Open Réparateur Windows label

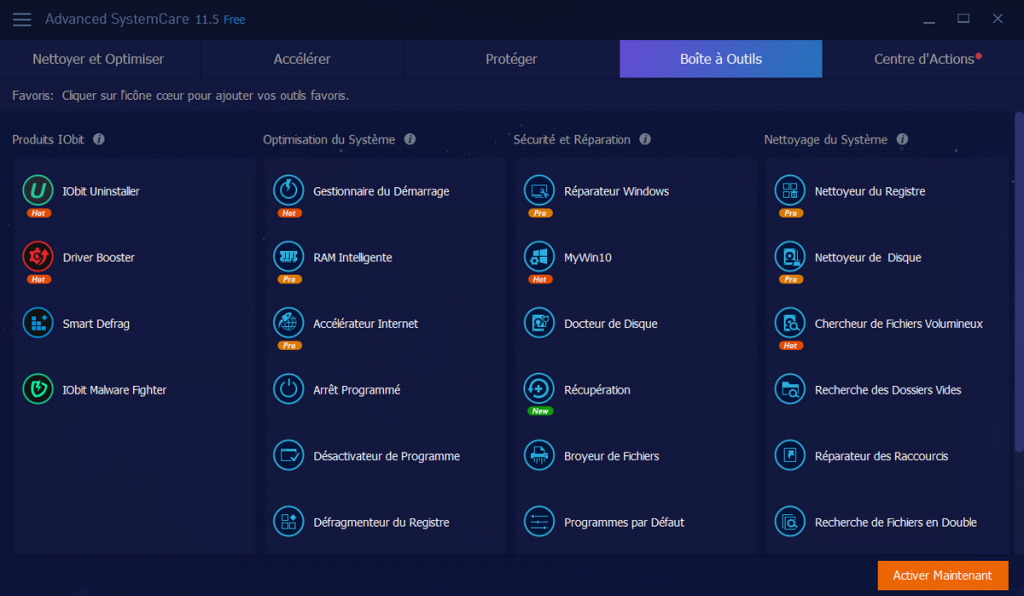pyautogui.click(x=616, y=191)
